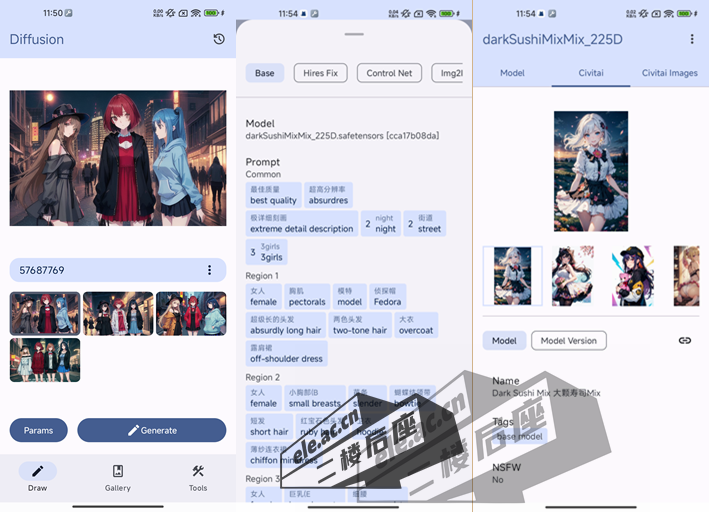Switch to the Civitai tab
The image size is (709, 512).
click(x=591, y=73)
